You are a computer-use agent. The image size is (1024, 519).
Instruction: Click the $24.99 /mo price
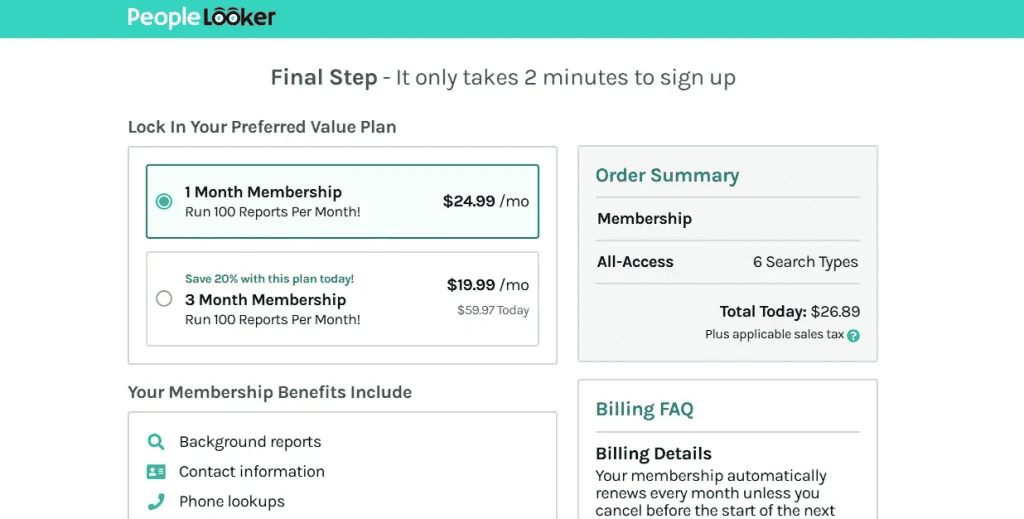(x=486, y=201)
